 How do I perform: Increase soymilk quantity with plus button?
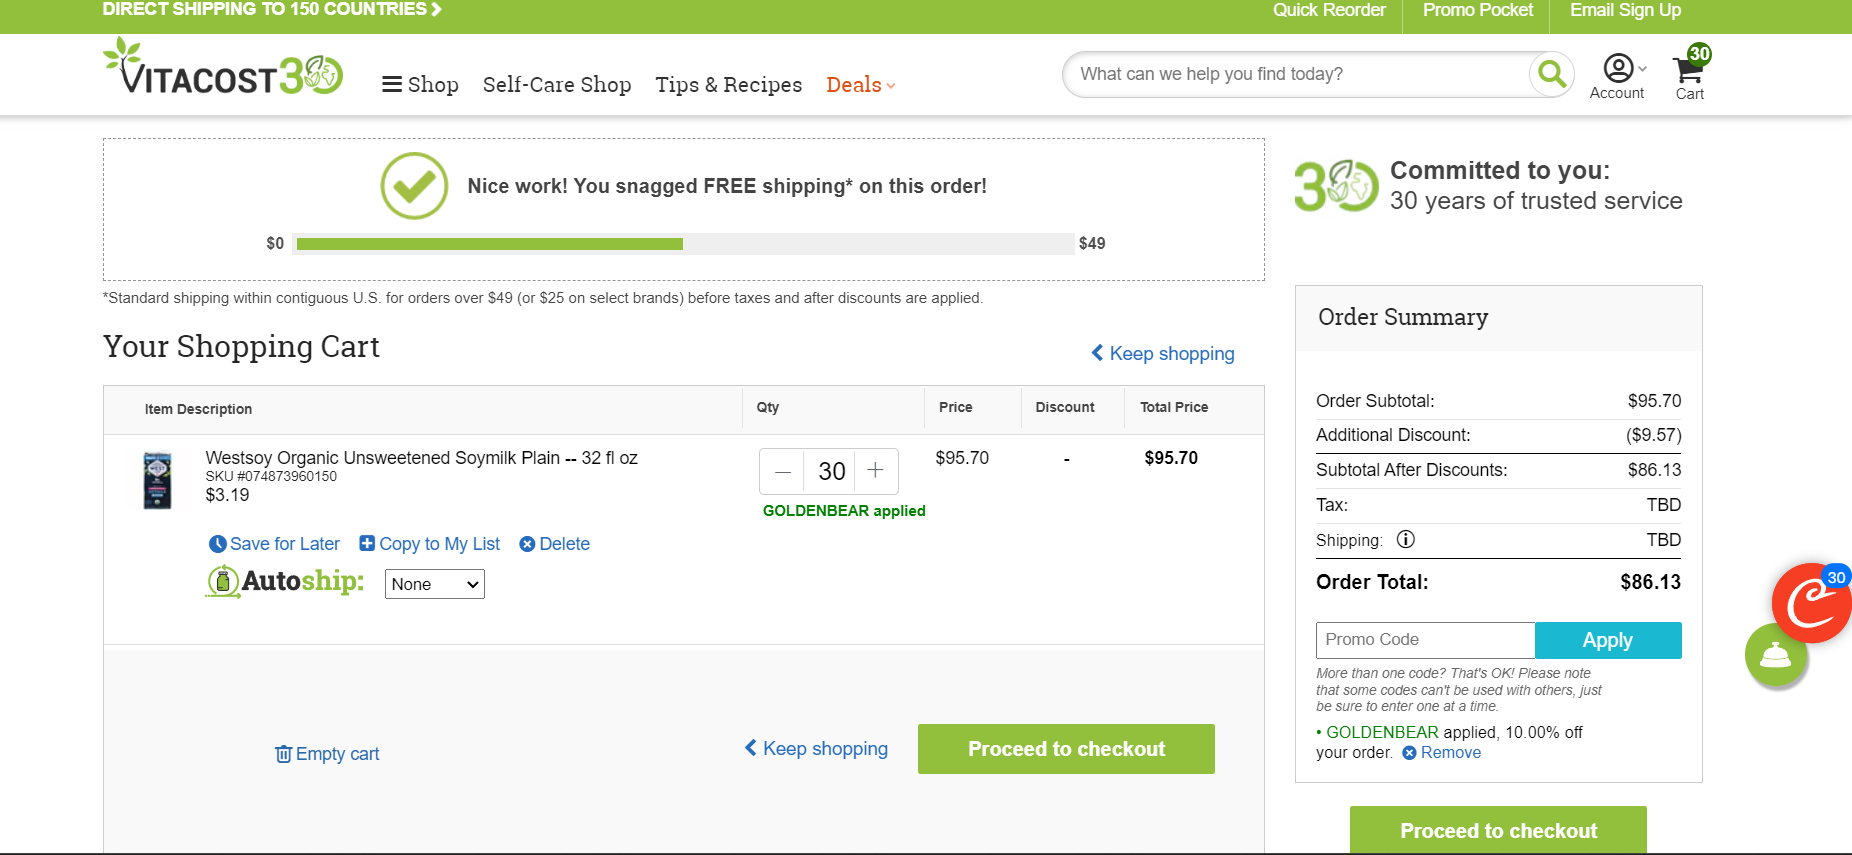pyautogui.click(x=875, y=471)
